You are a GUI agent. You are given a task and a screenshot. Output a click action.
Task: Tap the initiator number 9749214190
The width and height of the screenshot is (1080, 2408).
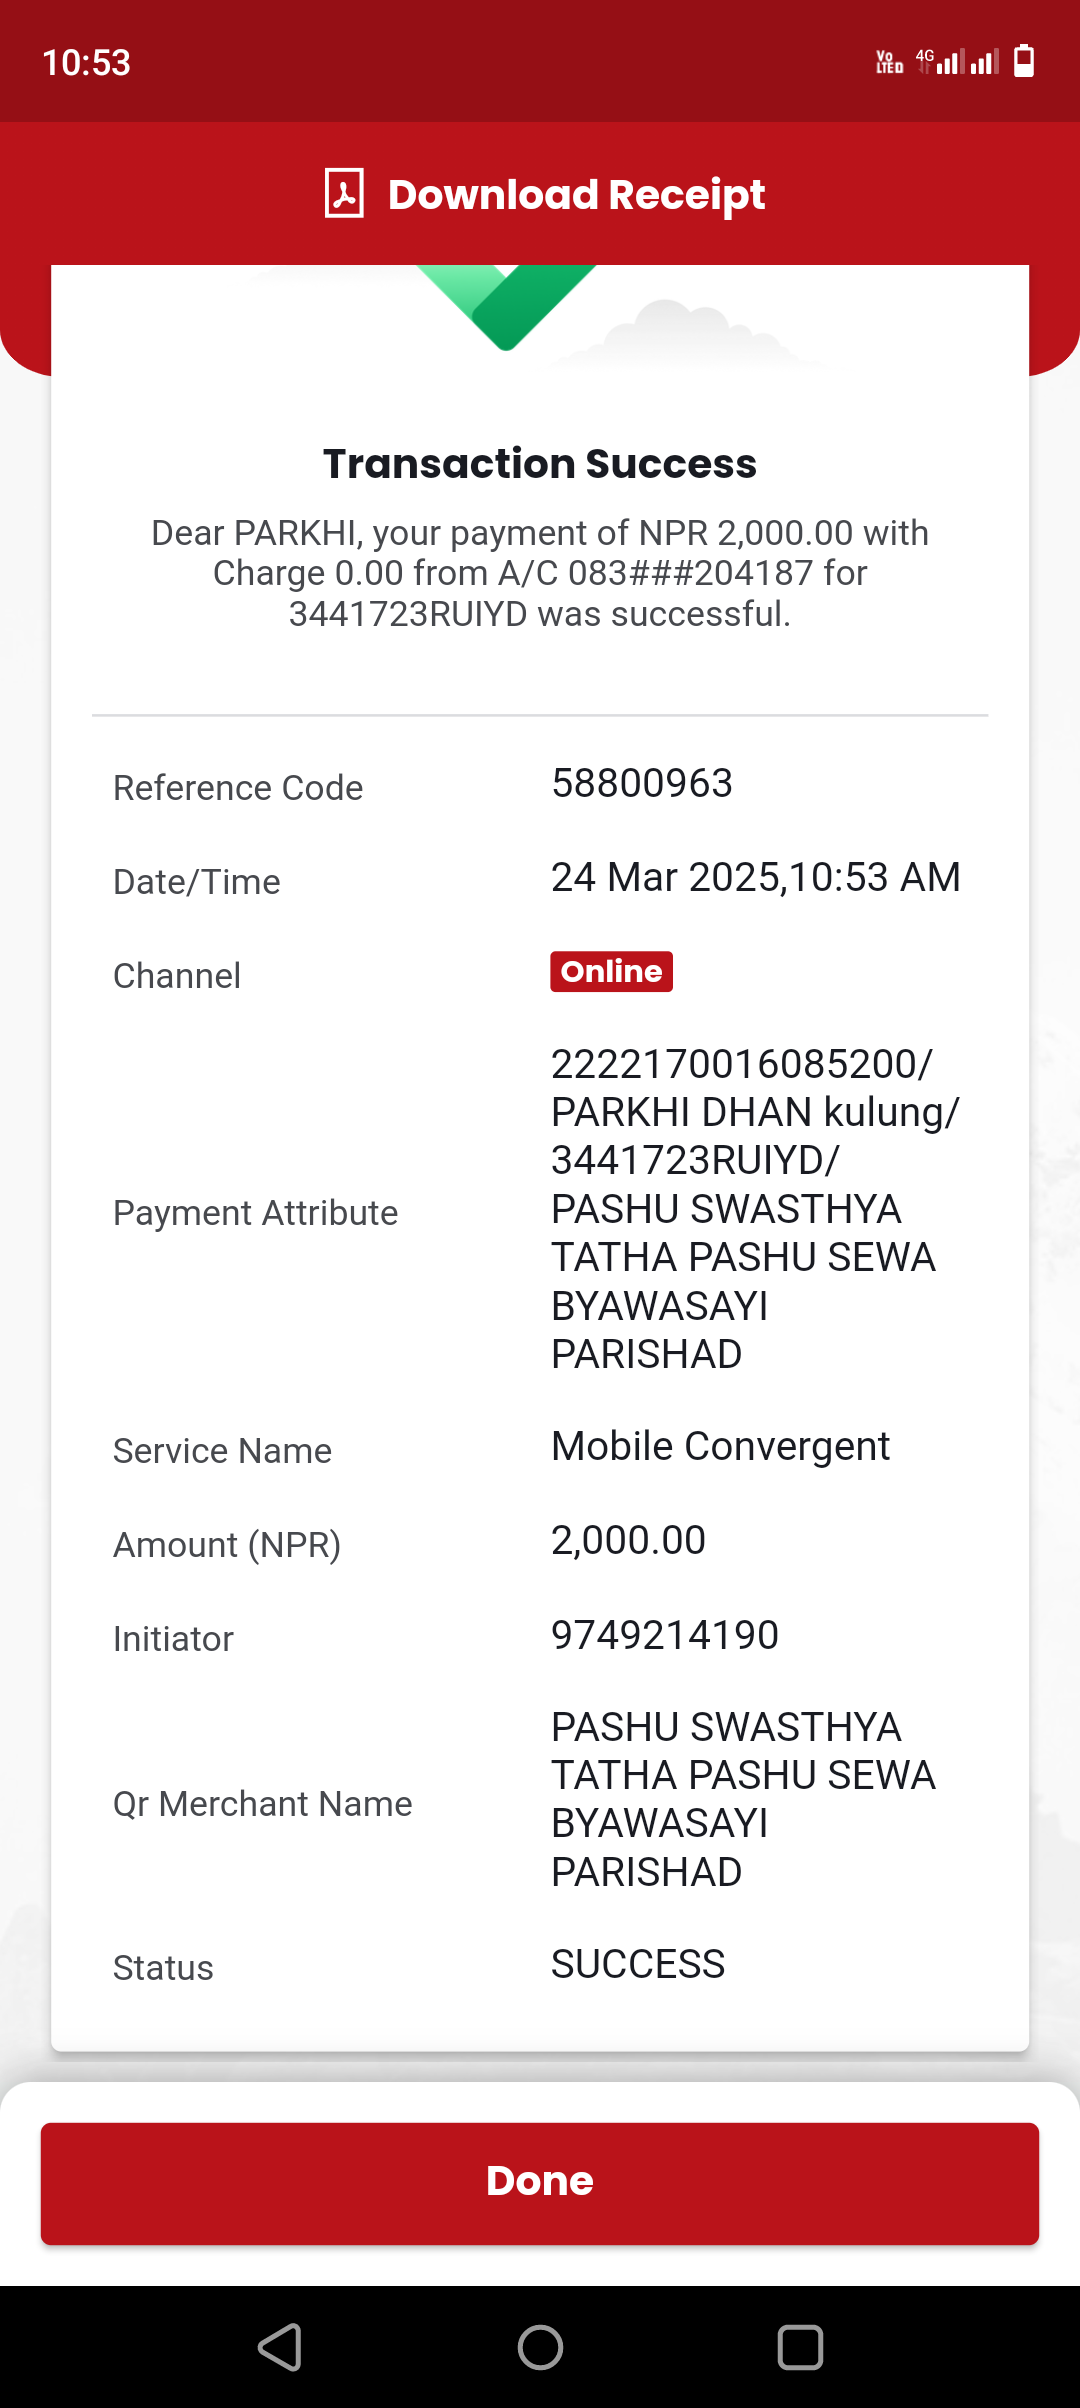(665, 1635)
